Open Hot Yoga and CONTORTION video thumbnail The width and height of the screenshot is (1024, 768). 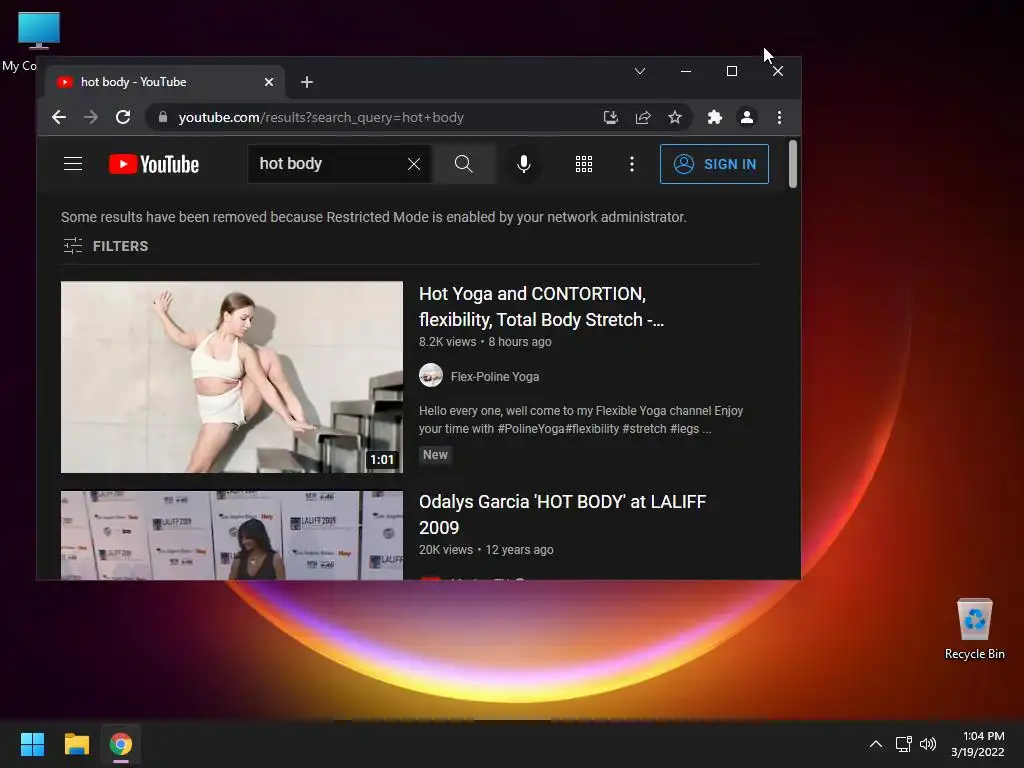coord(232,377)
